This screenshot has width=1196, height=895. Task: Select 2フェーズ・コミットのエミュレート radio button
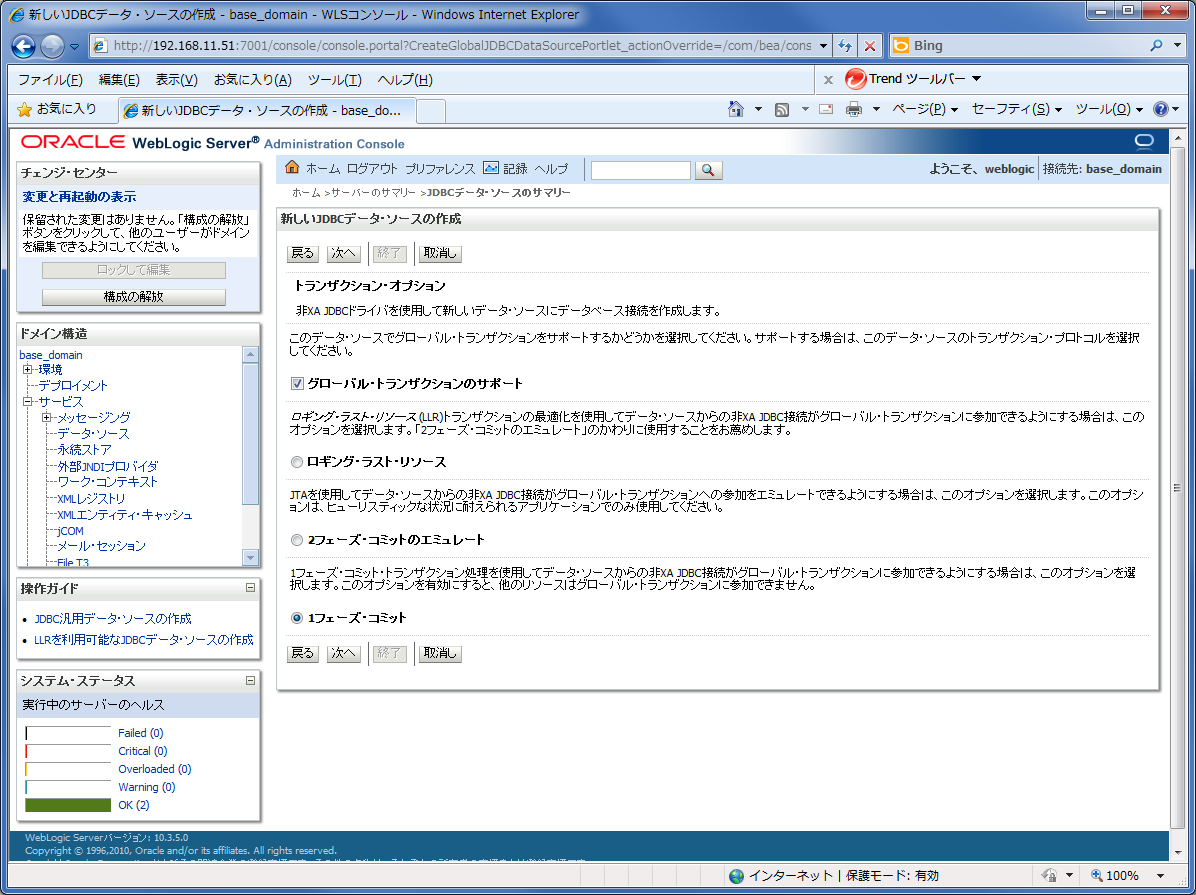pos(297,539)
